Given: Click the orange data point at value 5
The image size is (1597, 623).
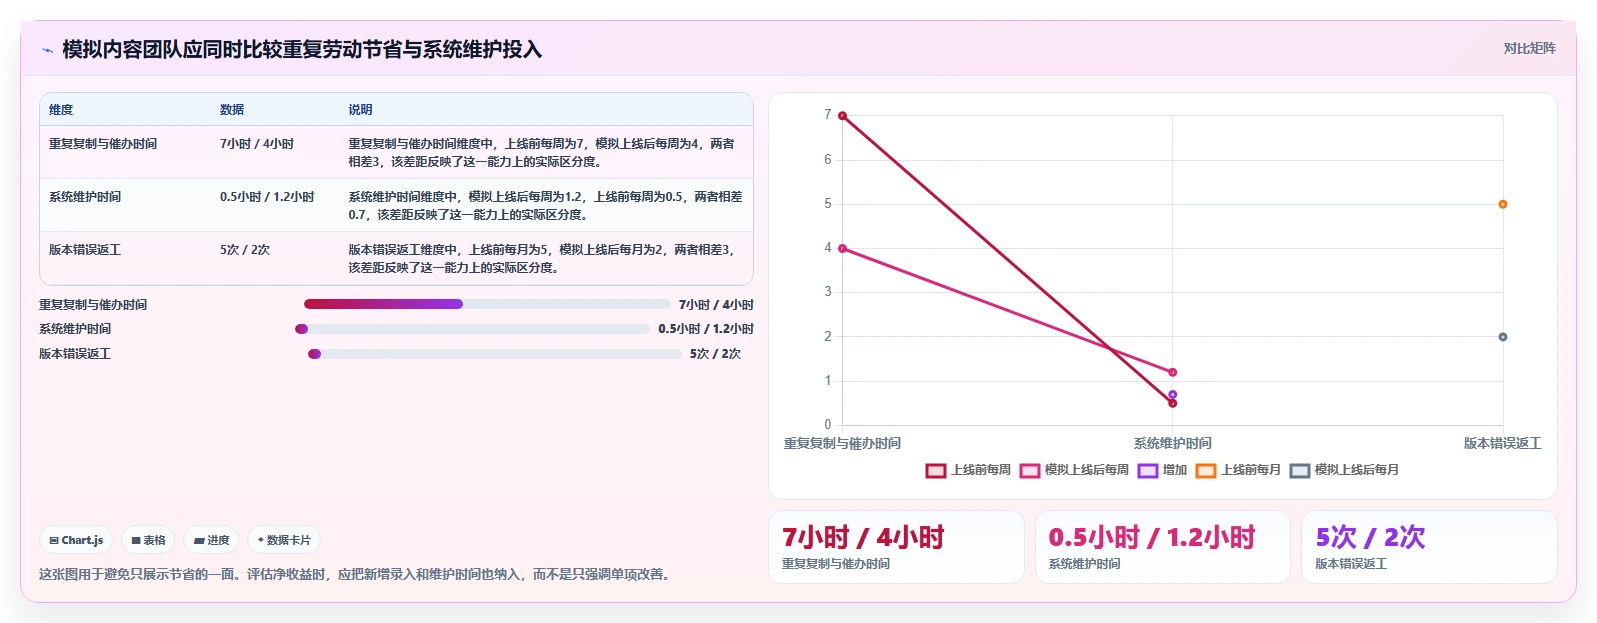Looking at the screenshot, I should click(x=1503, y=204).
